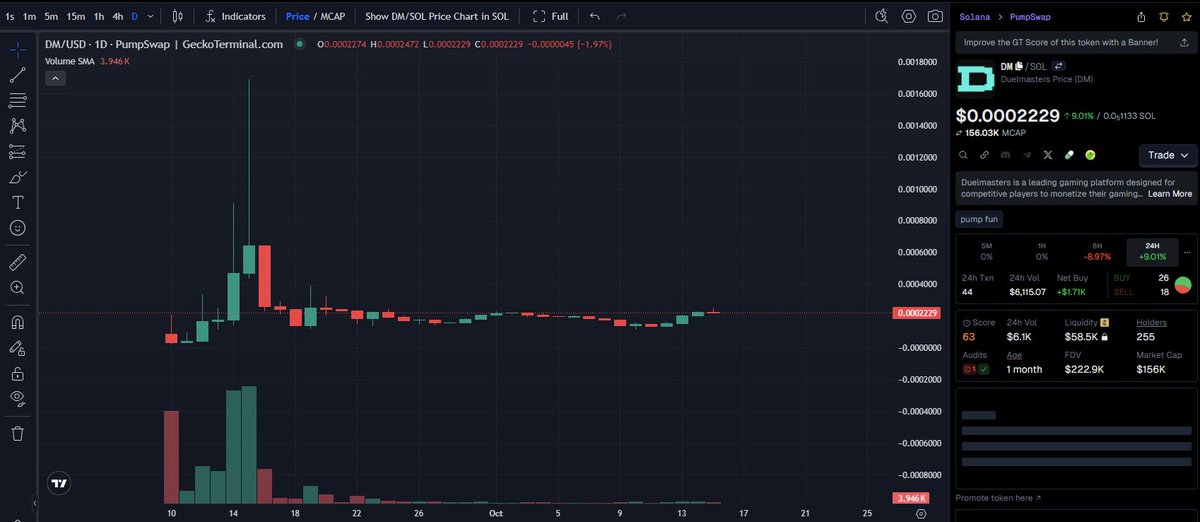Open the forecasting and measurement tools

[17, 152]
